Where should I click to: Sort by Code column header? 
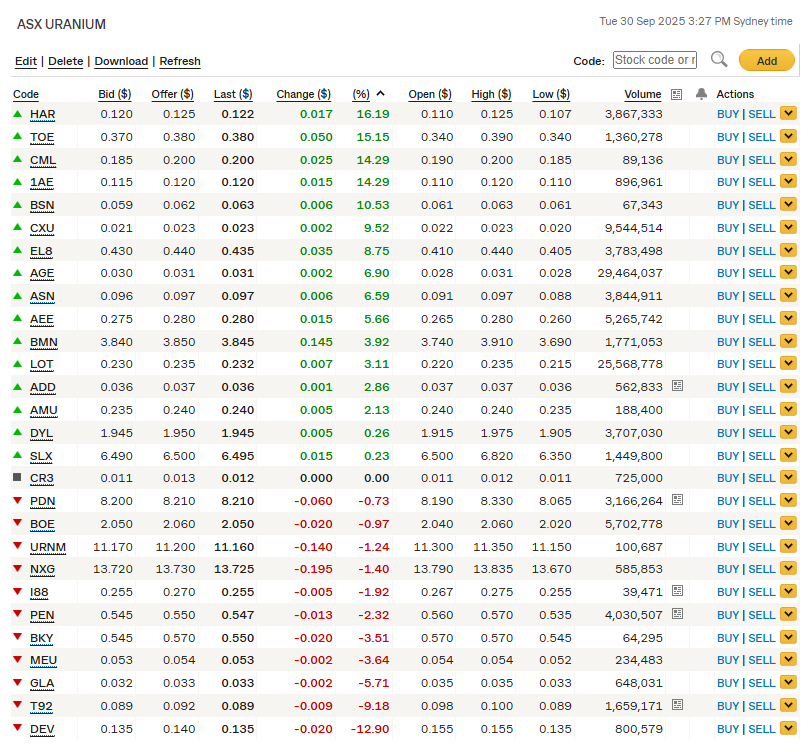(26, 94)
